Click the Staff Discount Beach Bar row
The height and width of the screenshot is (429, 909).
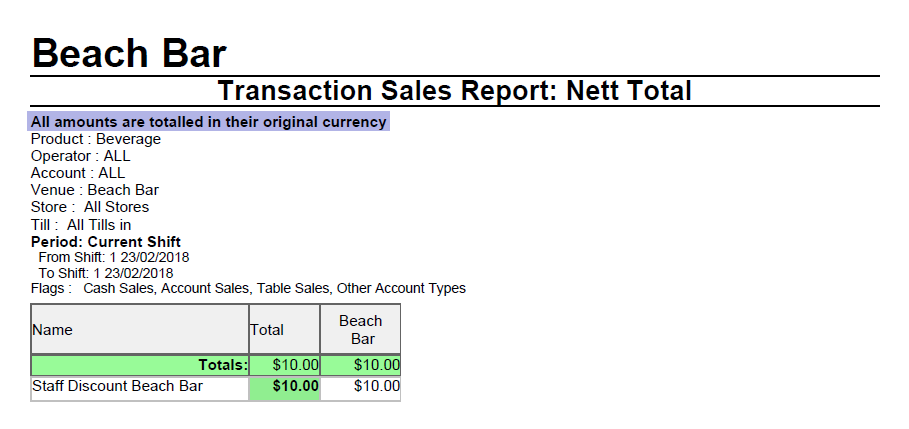[x=118, y=387]
